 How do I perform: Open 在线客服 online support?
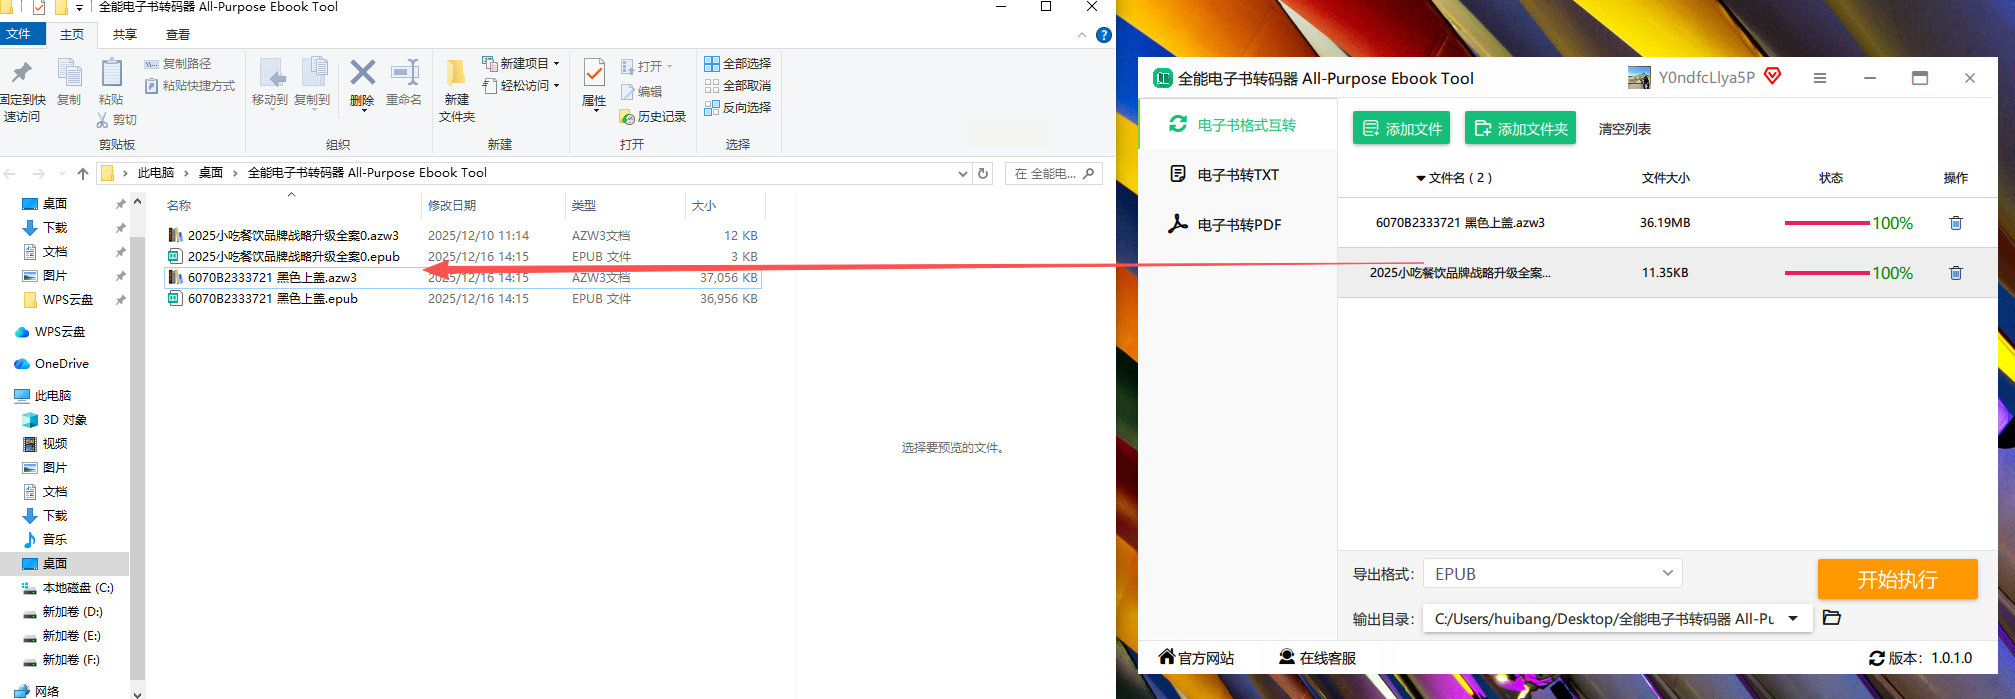tap(1317, 657)
